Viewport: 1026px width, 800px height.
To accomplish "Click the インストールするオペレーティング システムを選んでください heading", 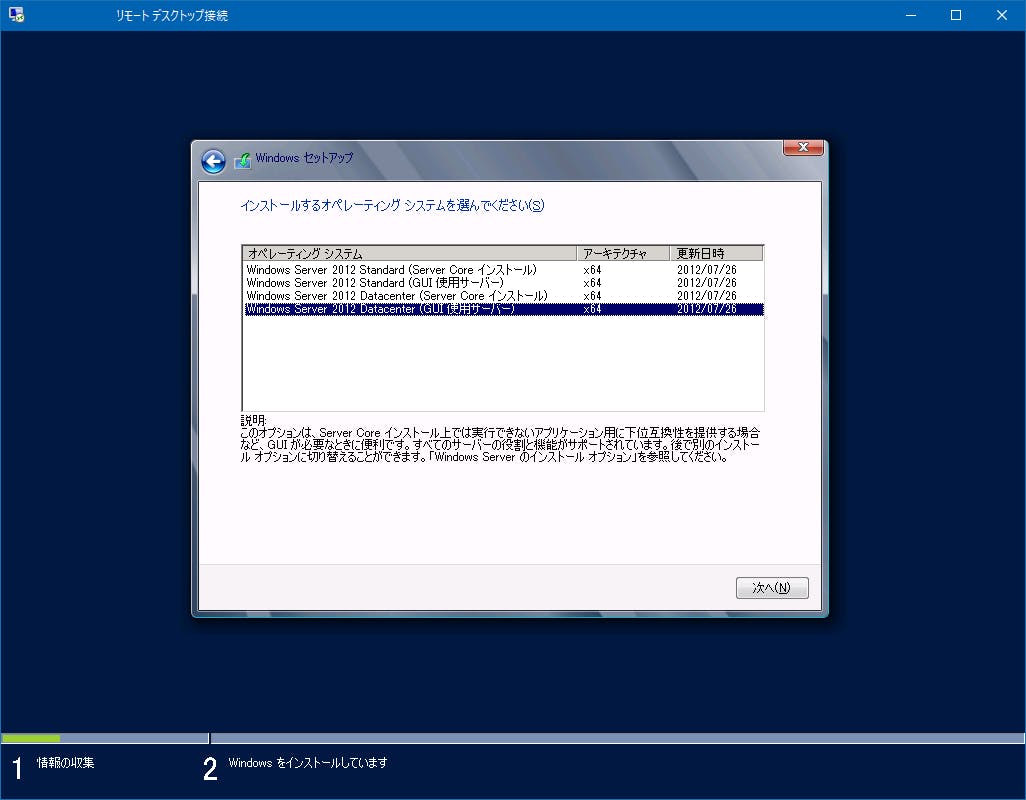I will tap(392, 205).
